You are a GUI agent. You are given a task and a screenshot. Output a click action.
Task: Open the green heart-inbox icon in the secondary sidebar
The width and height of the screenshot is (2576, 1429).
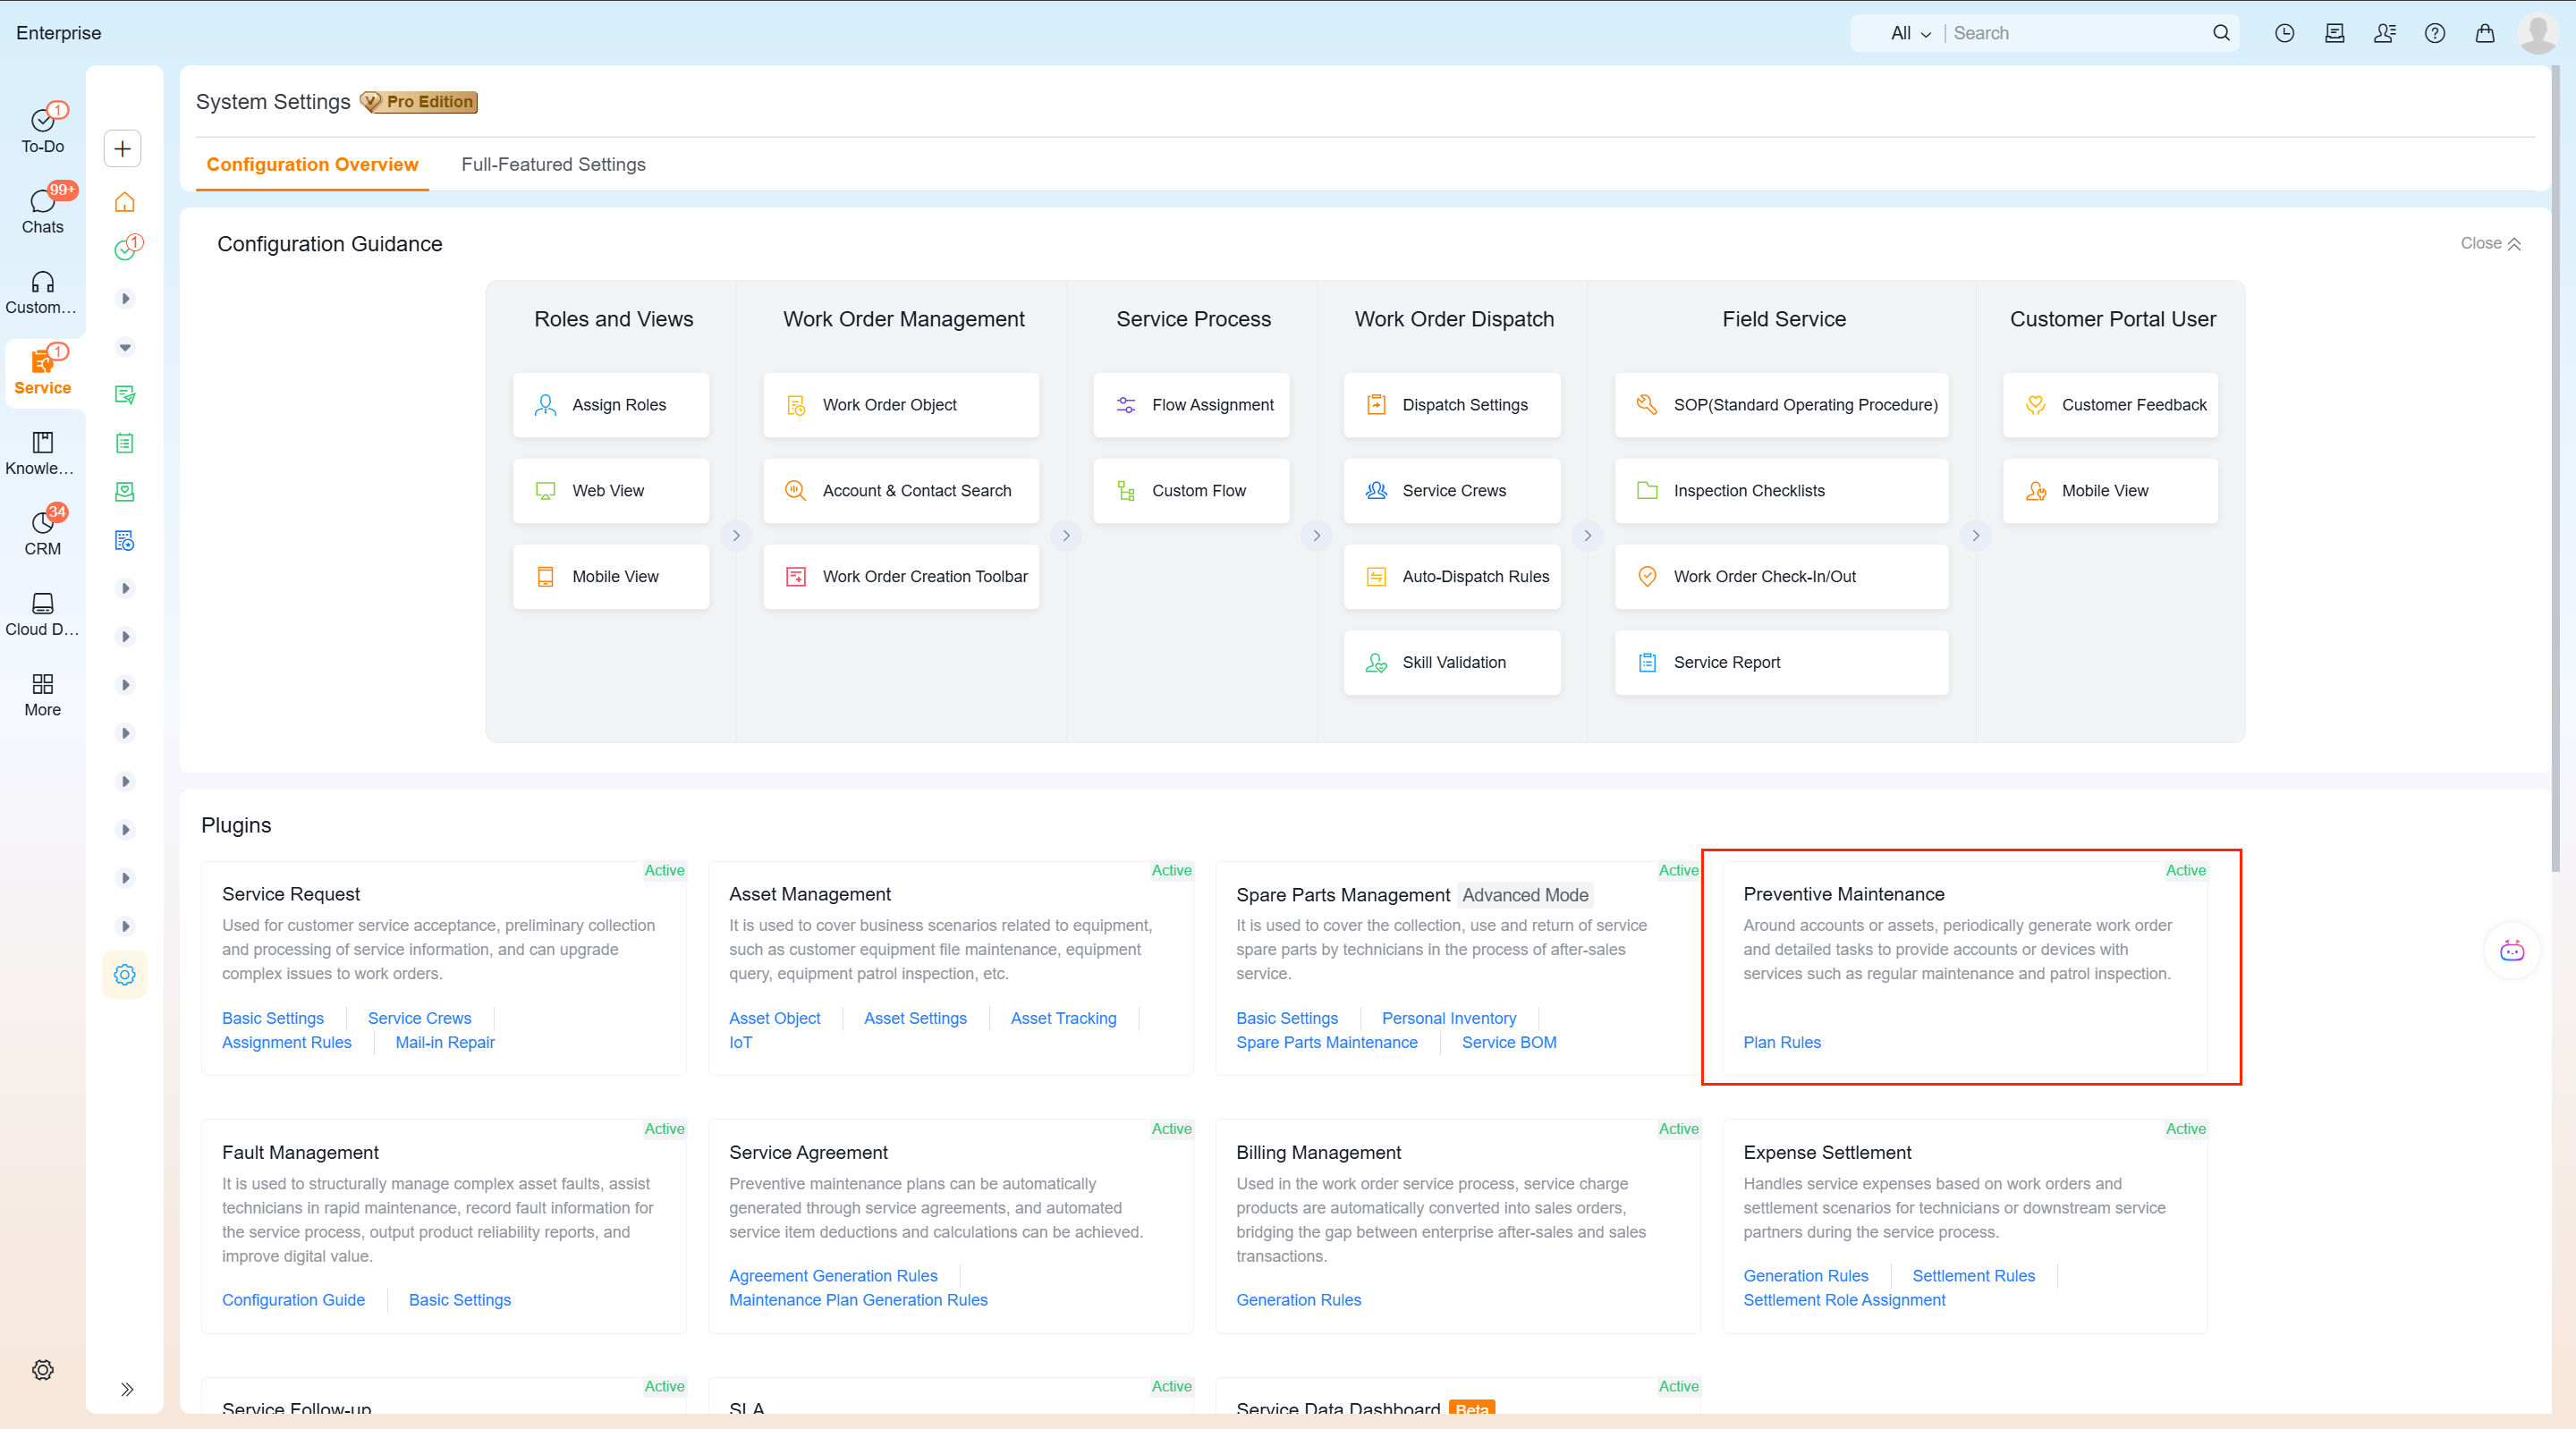125,492
